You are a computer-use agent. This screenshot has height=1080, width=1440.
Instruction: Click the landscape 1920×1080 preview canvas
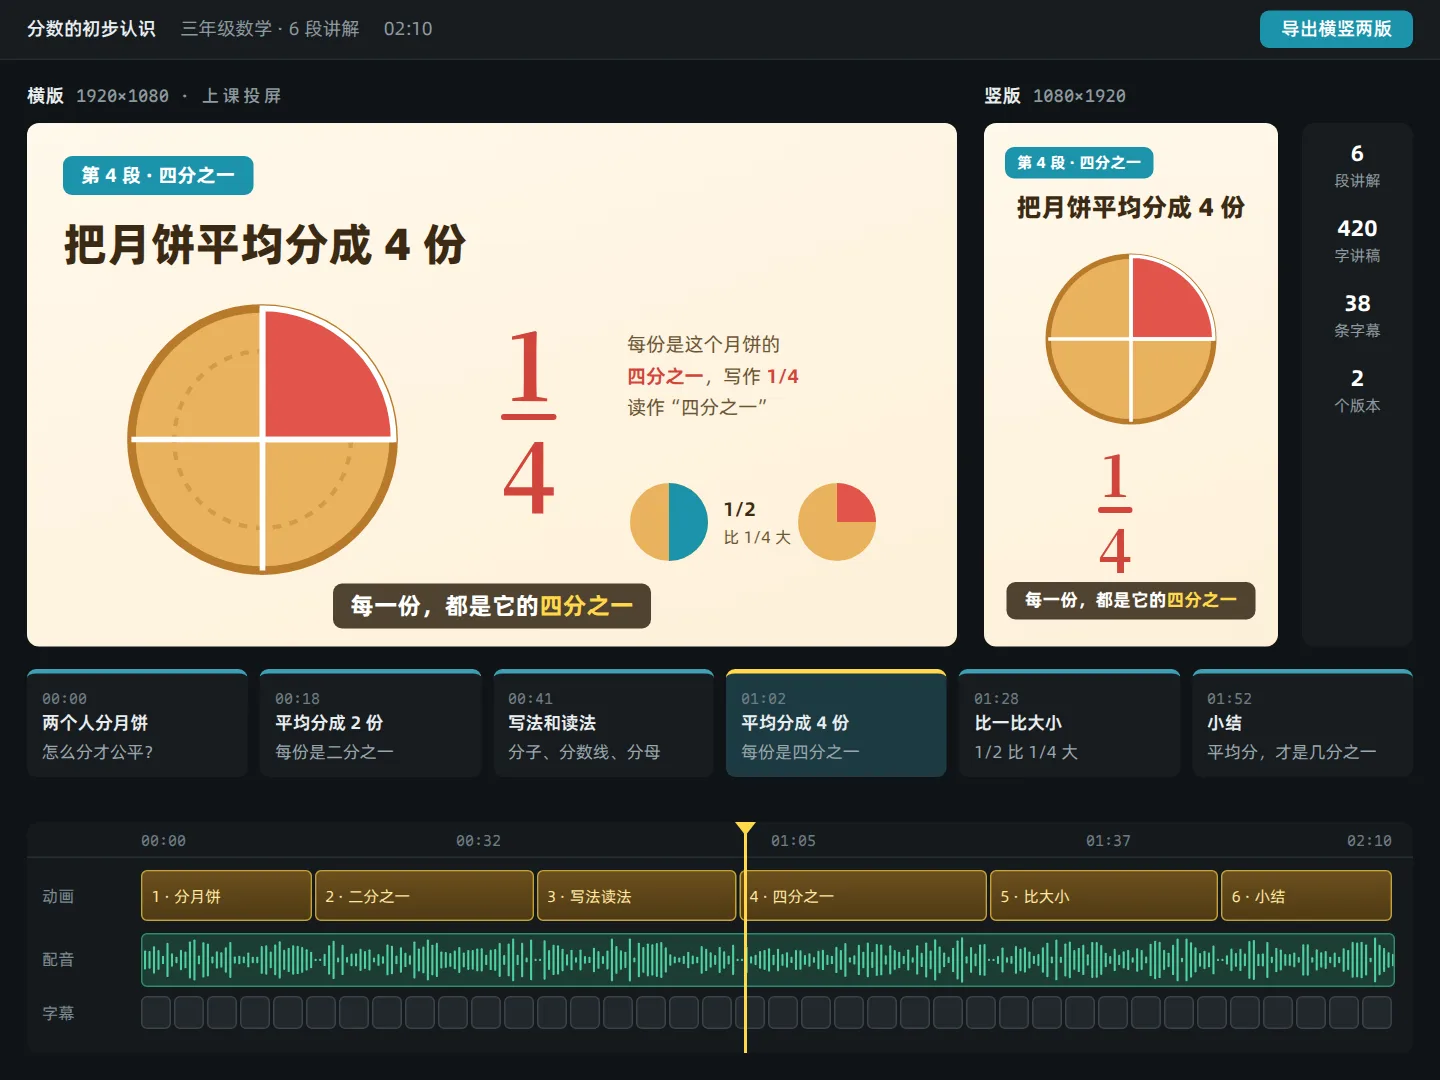[492, 385]
